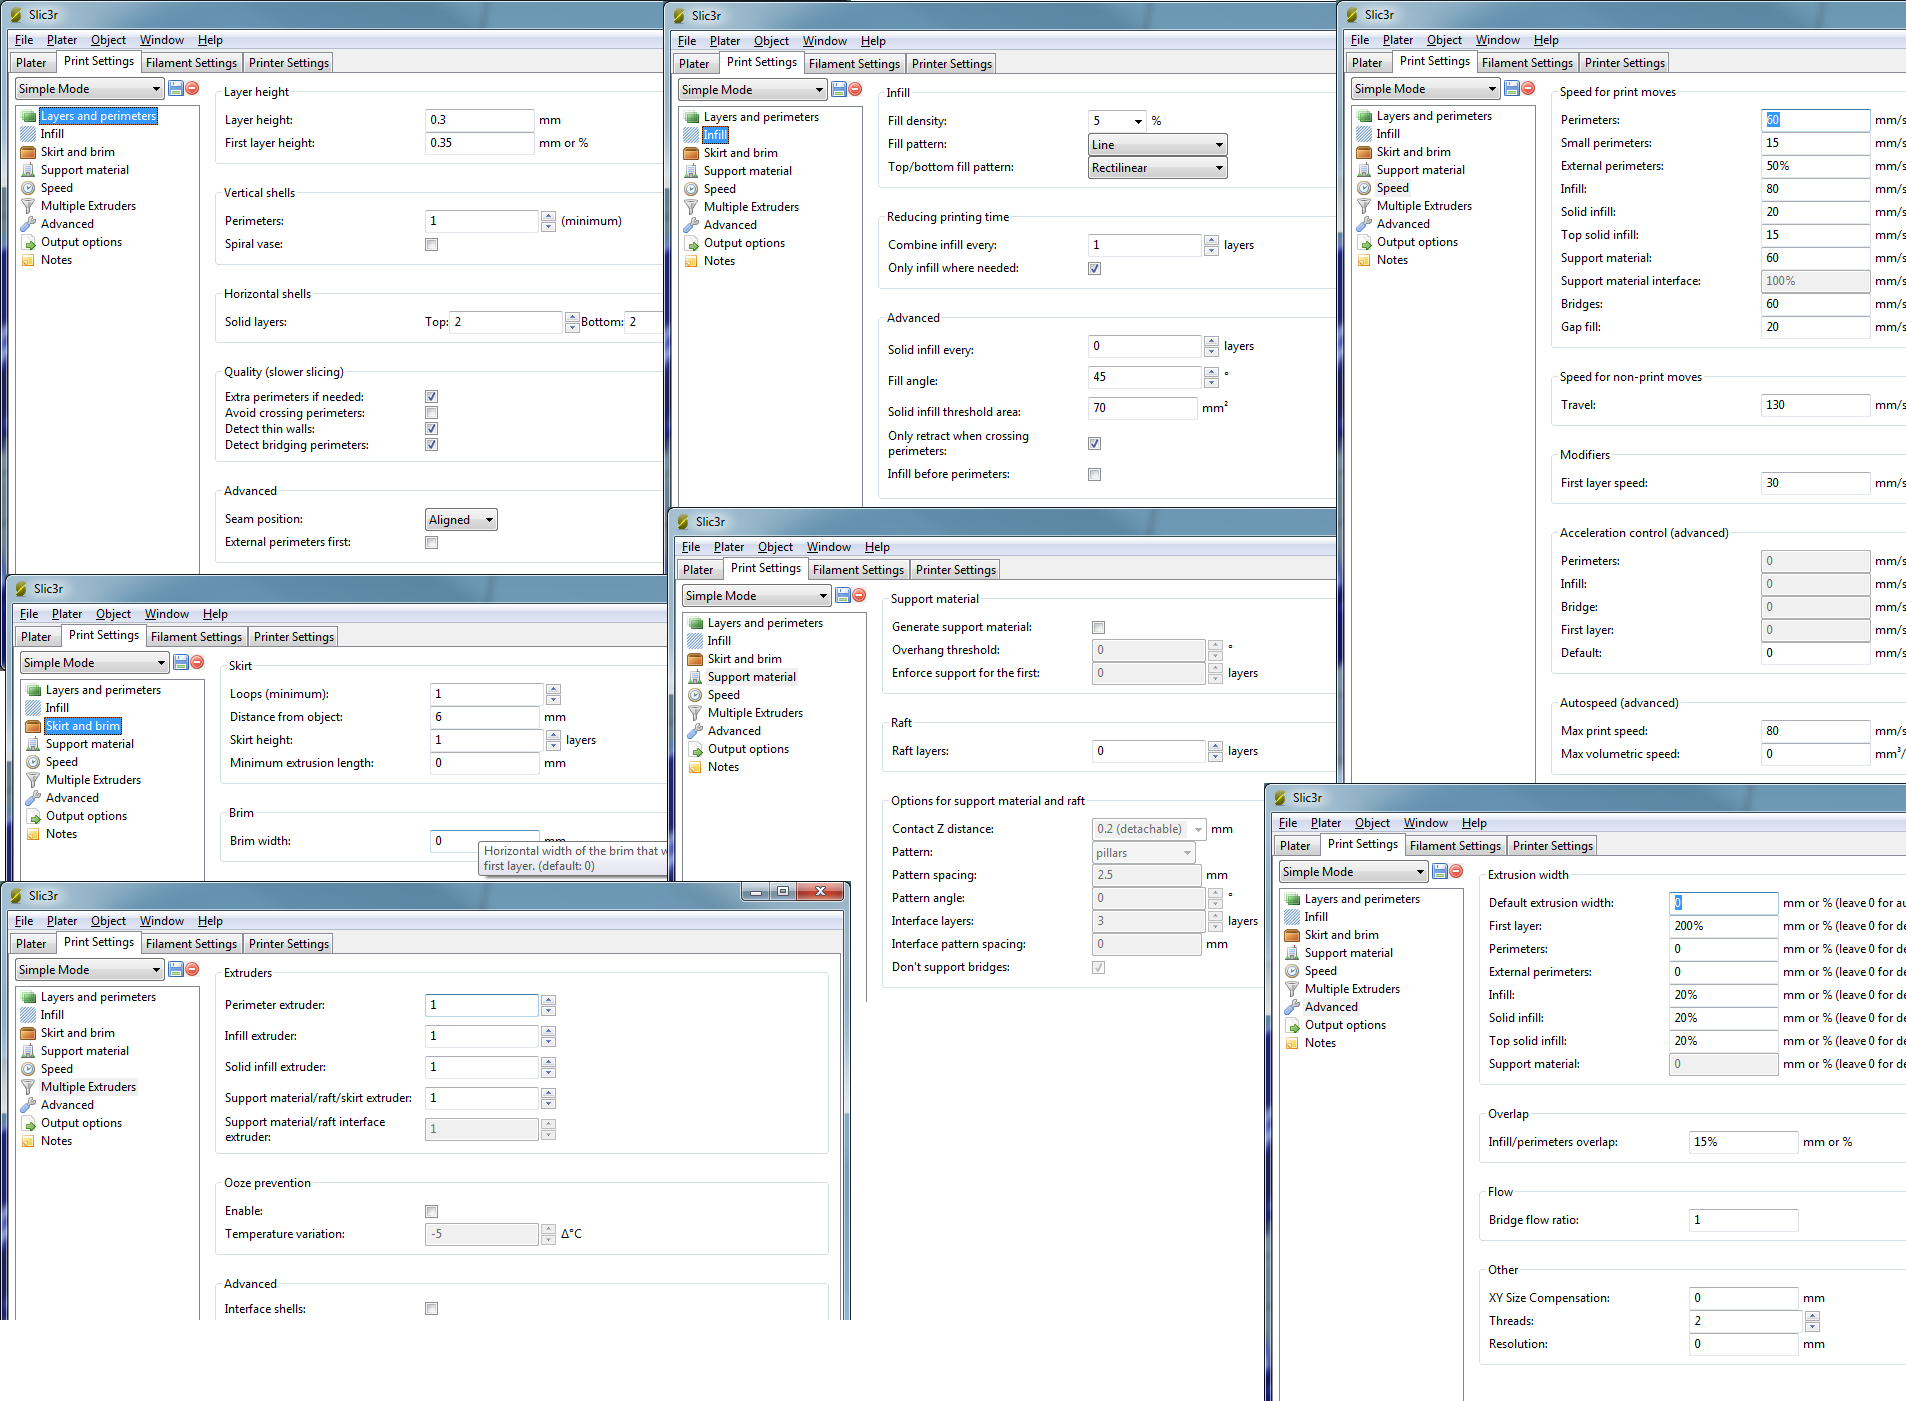Toggle Spiral vase checkbox
The width and height of the screenshot is (1906, 1401).
click(432, 245)
